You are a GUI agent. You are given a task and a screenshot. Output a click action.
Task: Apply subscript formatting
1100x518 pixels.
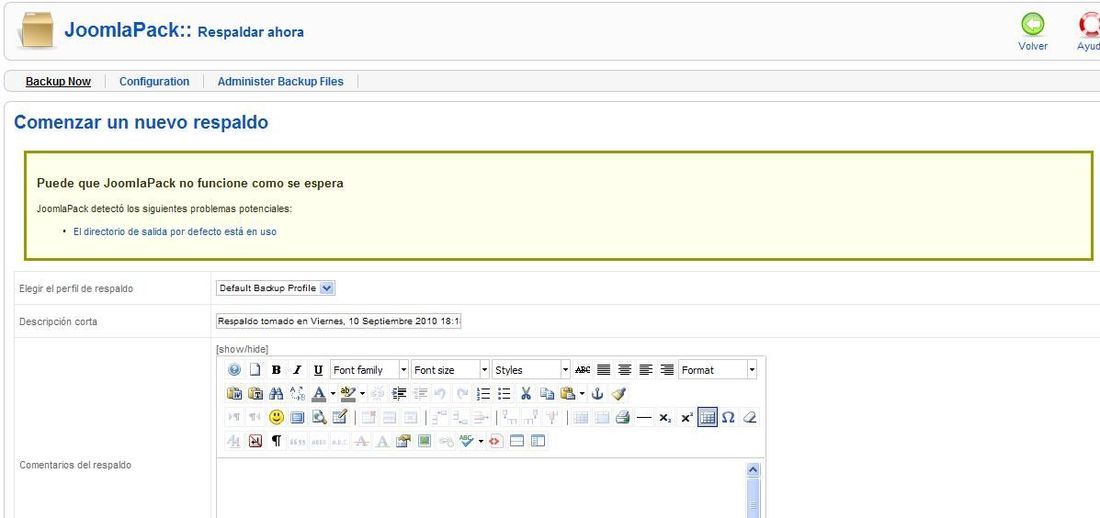tap(665, 418)
